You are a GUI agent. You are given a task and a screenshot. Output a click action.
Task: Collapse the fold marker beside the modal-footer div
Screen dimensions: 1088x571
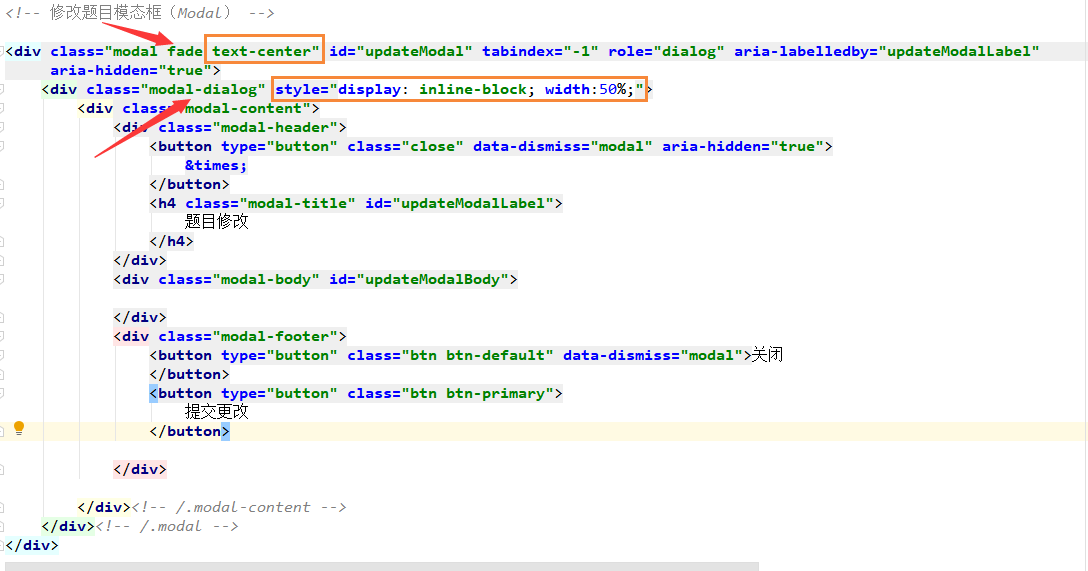pyautogui.click(x=2, y=336)
